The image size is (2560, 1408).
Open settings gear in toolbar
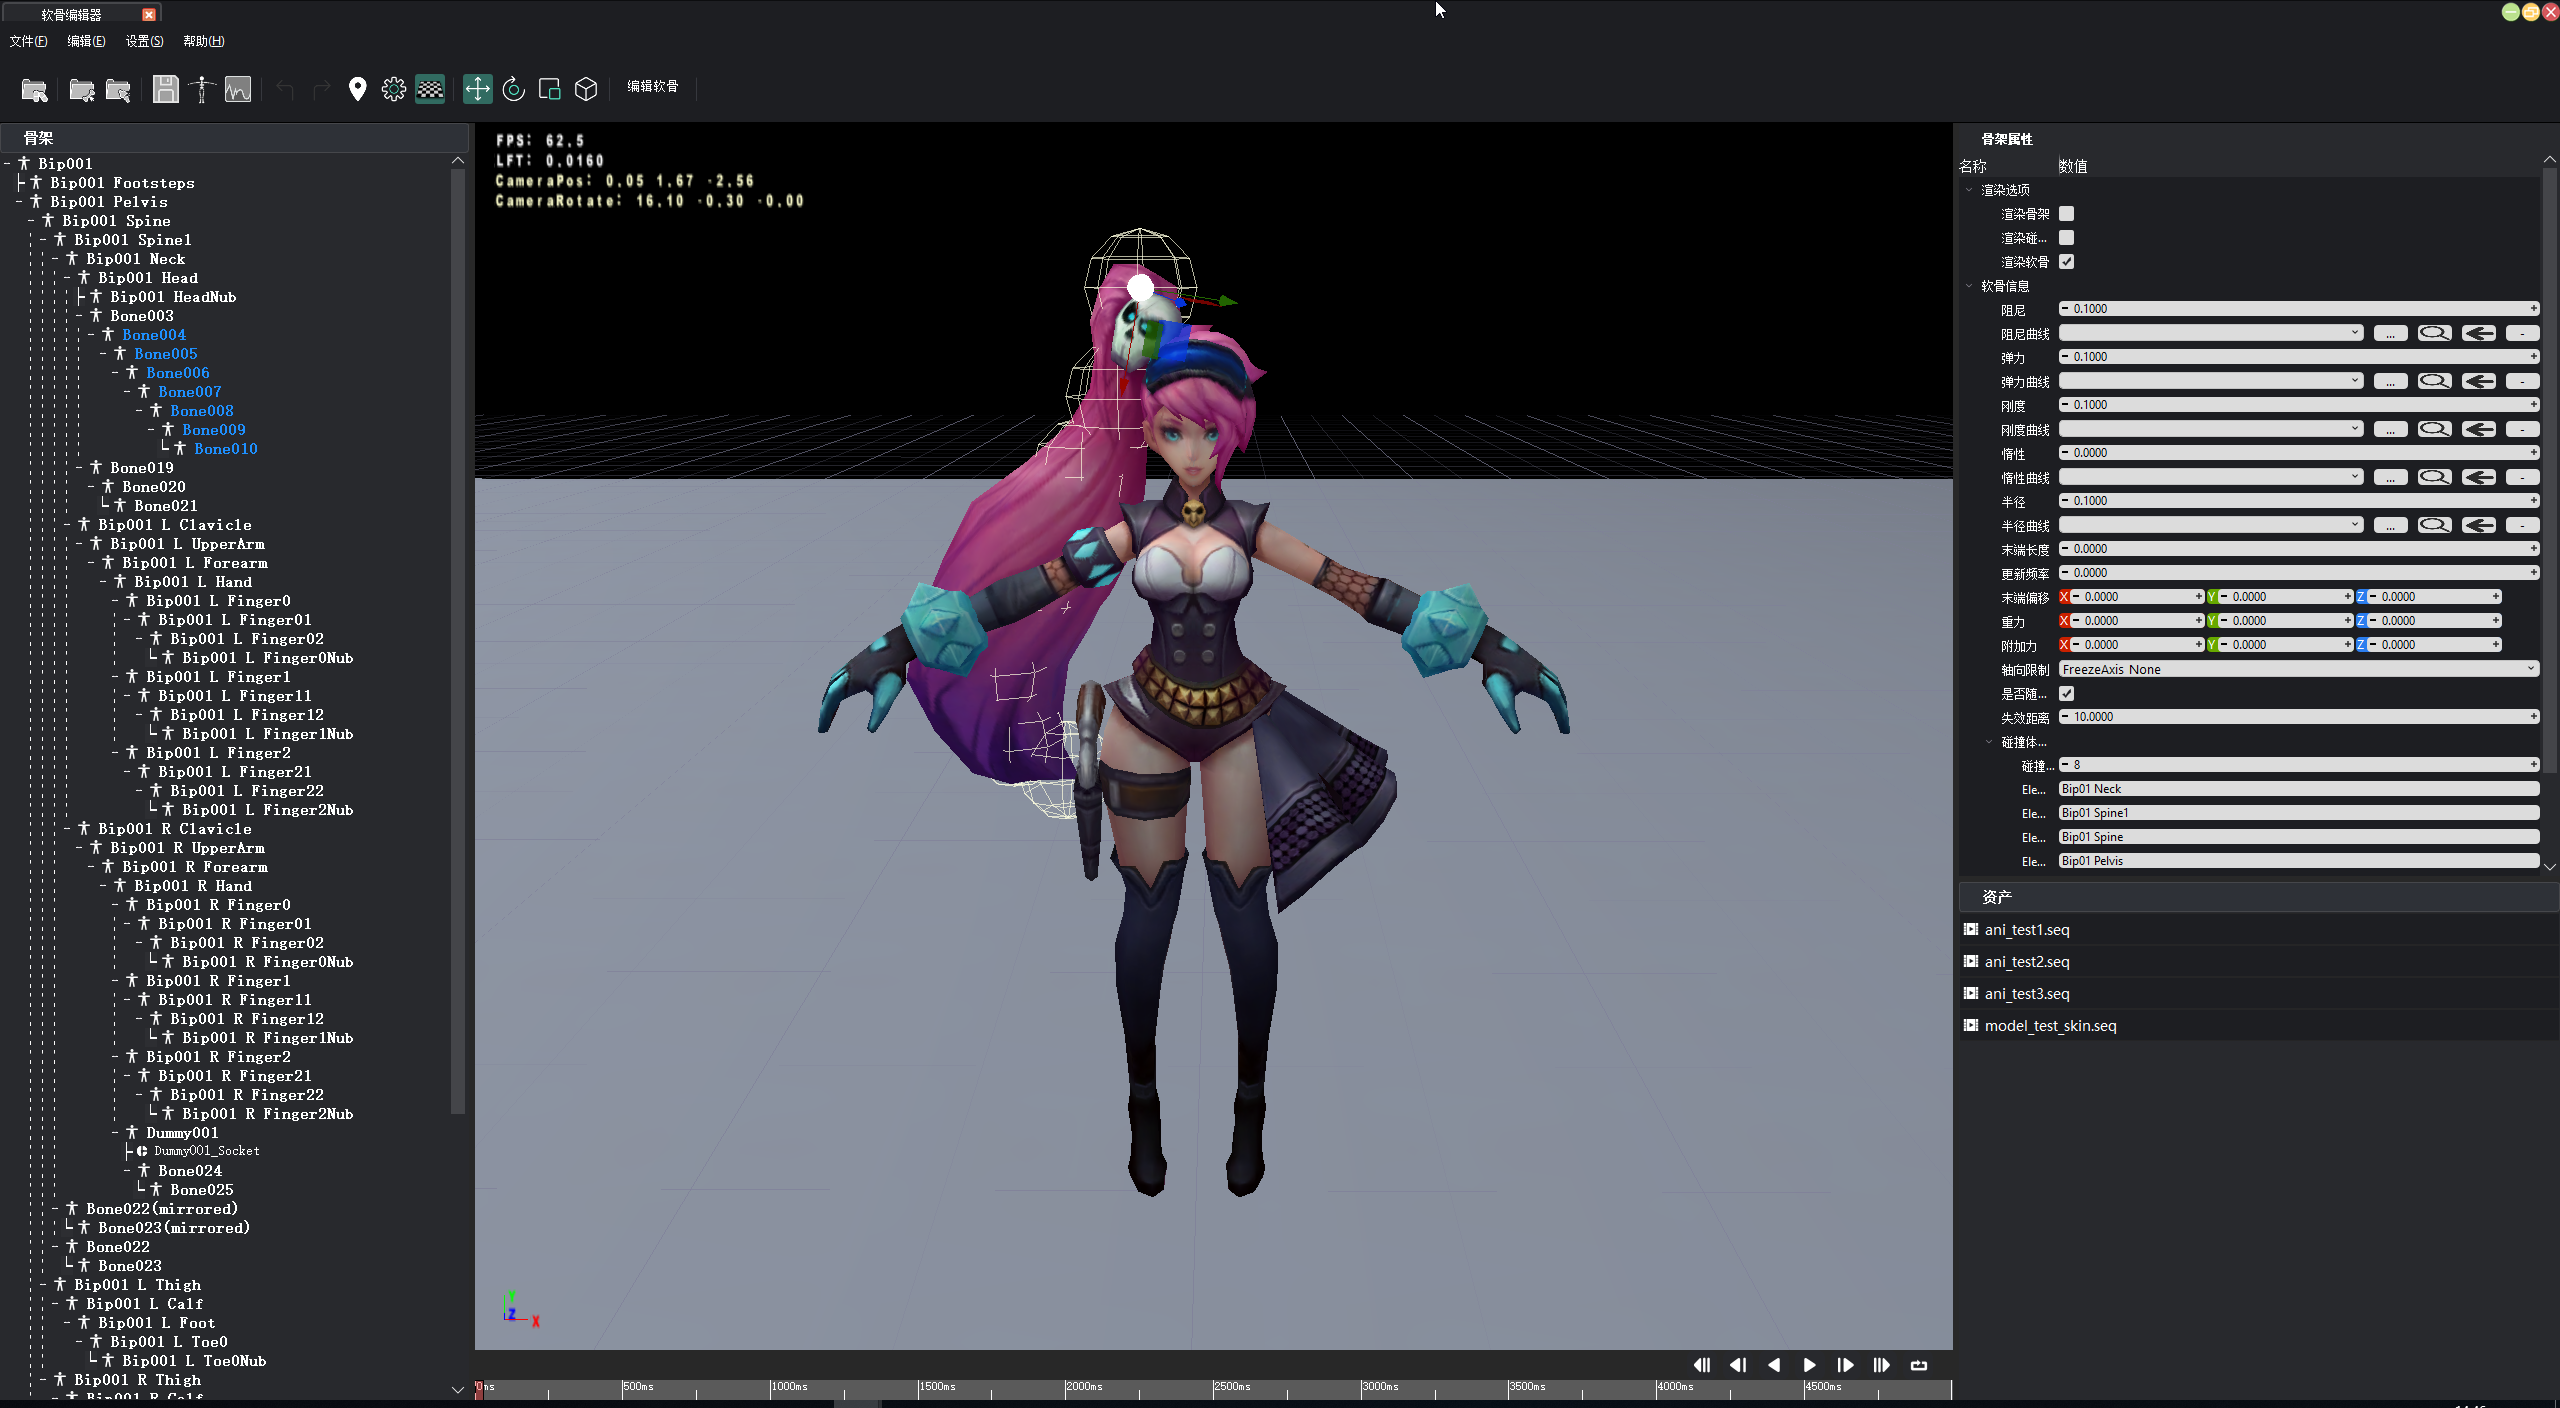tap(394, 89)
